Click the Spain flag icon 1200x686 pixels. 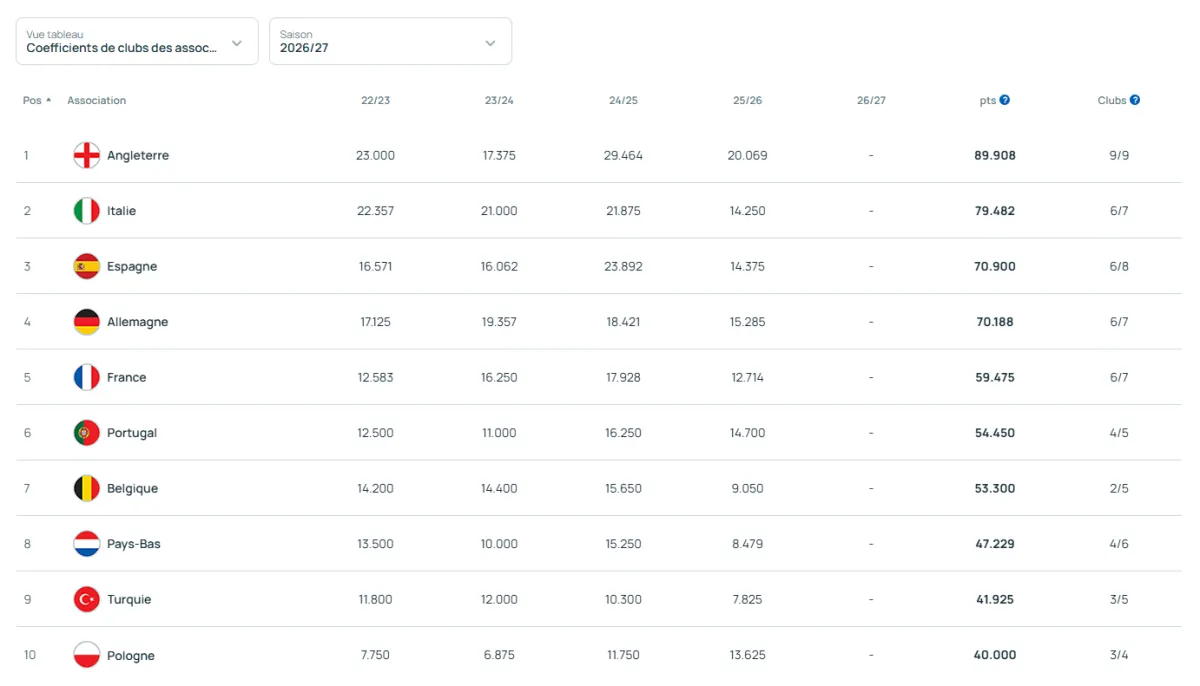pyautogui.click(x=87, y=266)
